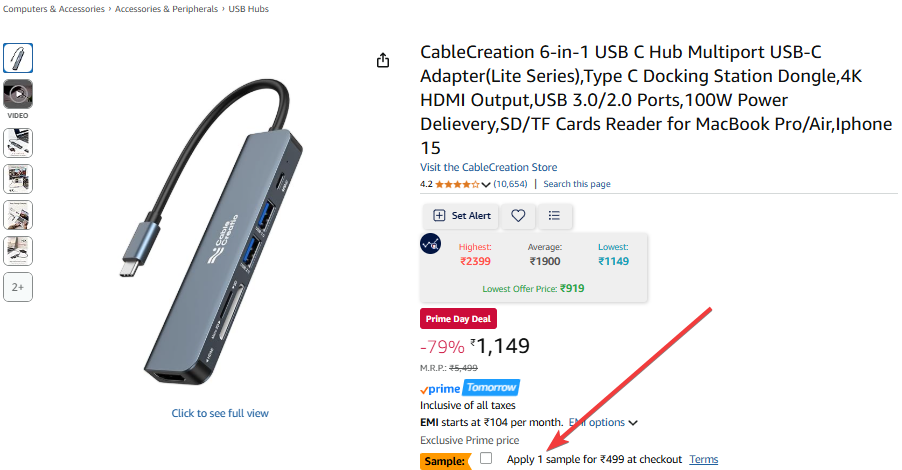
Task: Click 'Search this page' link
Action: coord(577,184)
